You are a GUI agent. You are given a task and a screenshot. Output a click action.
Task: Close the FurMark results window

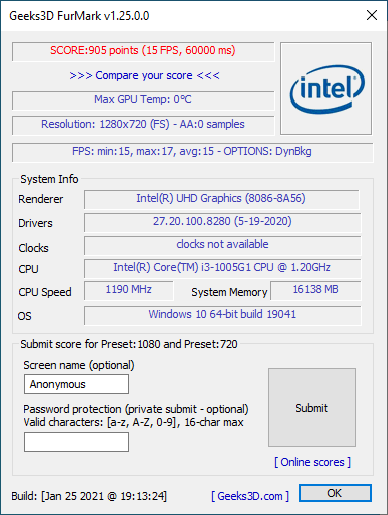(x=372, y=15)
